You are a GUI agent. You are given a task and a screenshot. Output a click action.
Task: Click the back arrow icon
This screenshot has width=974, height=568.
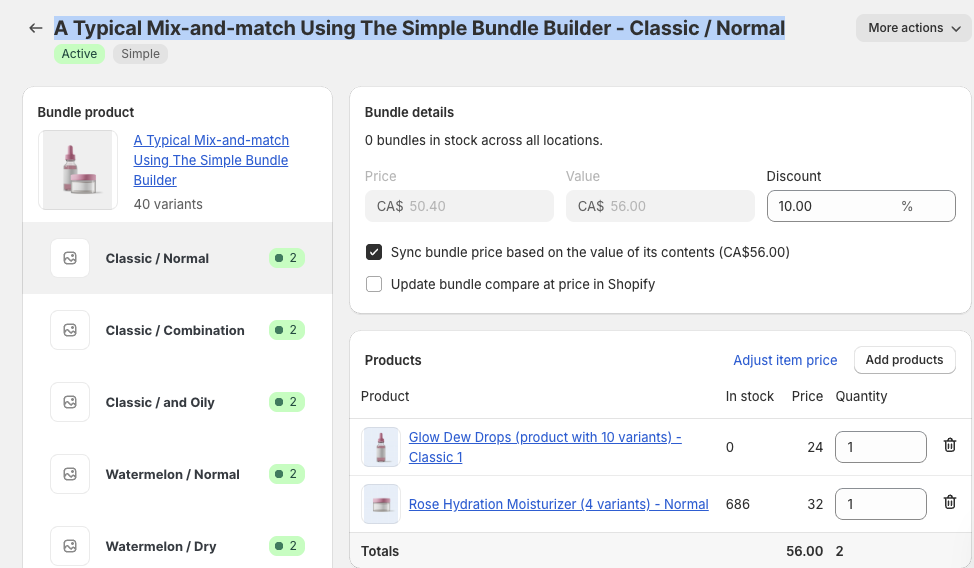pos(35,28)
